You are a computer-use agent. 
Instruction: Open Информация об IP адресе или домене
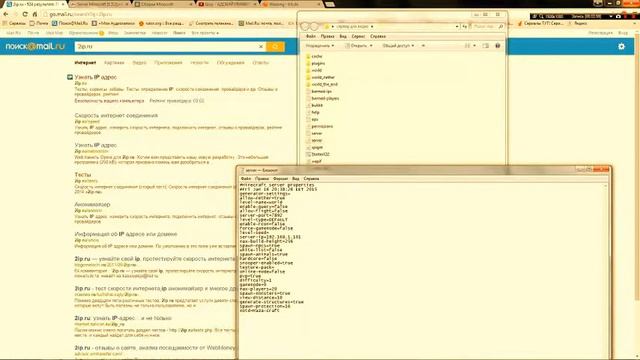(126, 234)
